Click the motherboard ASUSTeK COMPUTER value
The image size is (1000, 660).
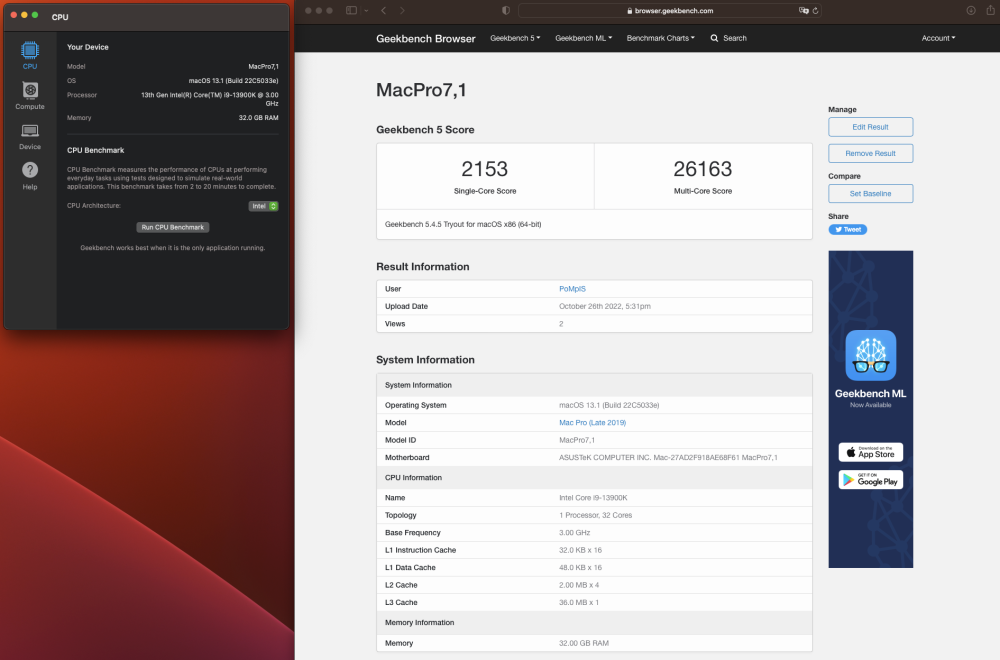coord(668,458)
